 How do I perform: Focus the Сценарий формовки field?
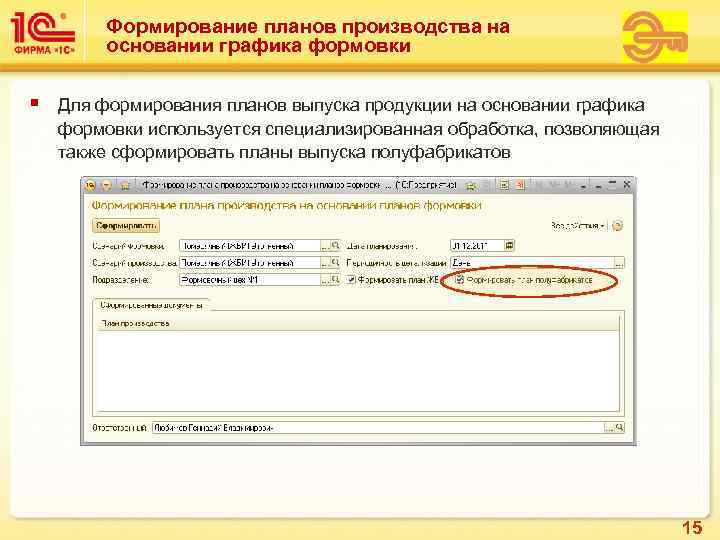[249, 246]
